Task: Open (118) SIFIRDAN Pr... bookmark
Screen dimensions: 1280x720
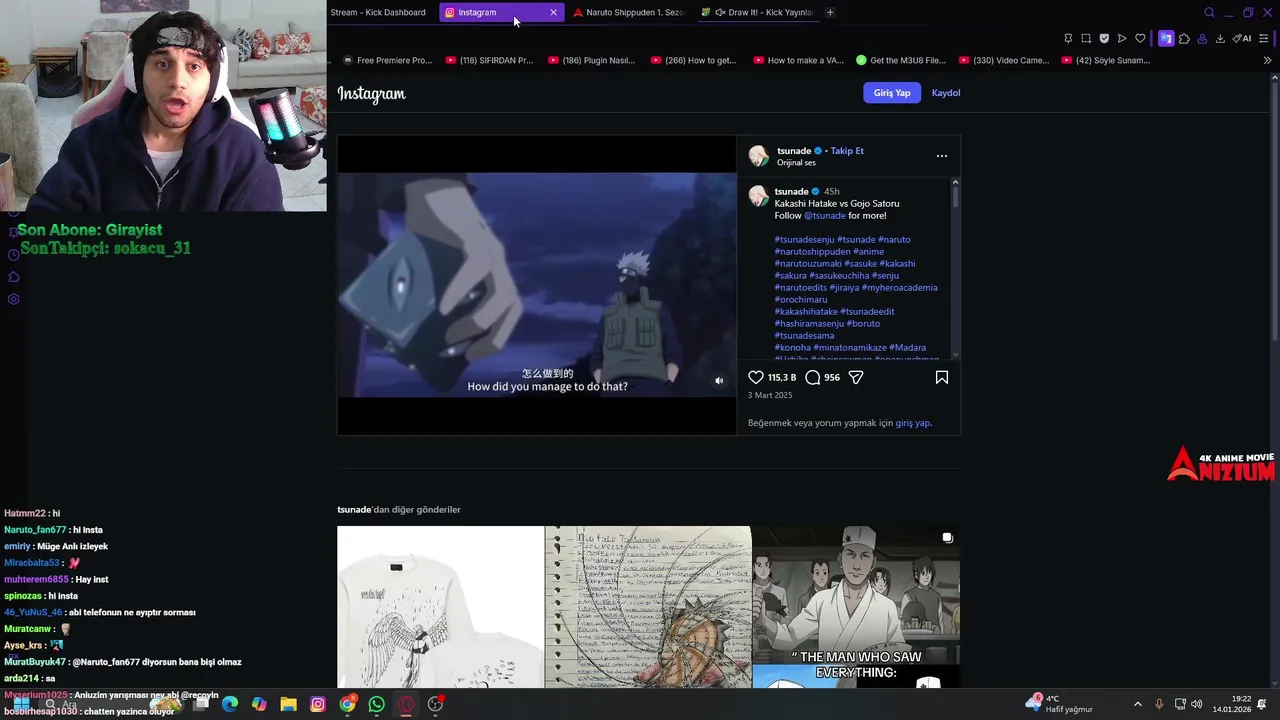Action: (489, 60)
